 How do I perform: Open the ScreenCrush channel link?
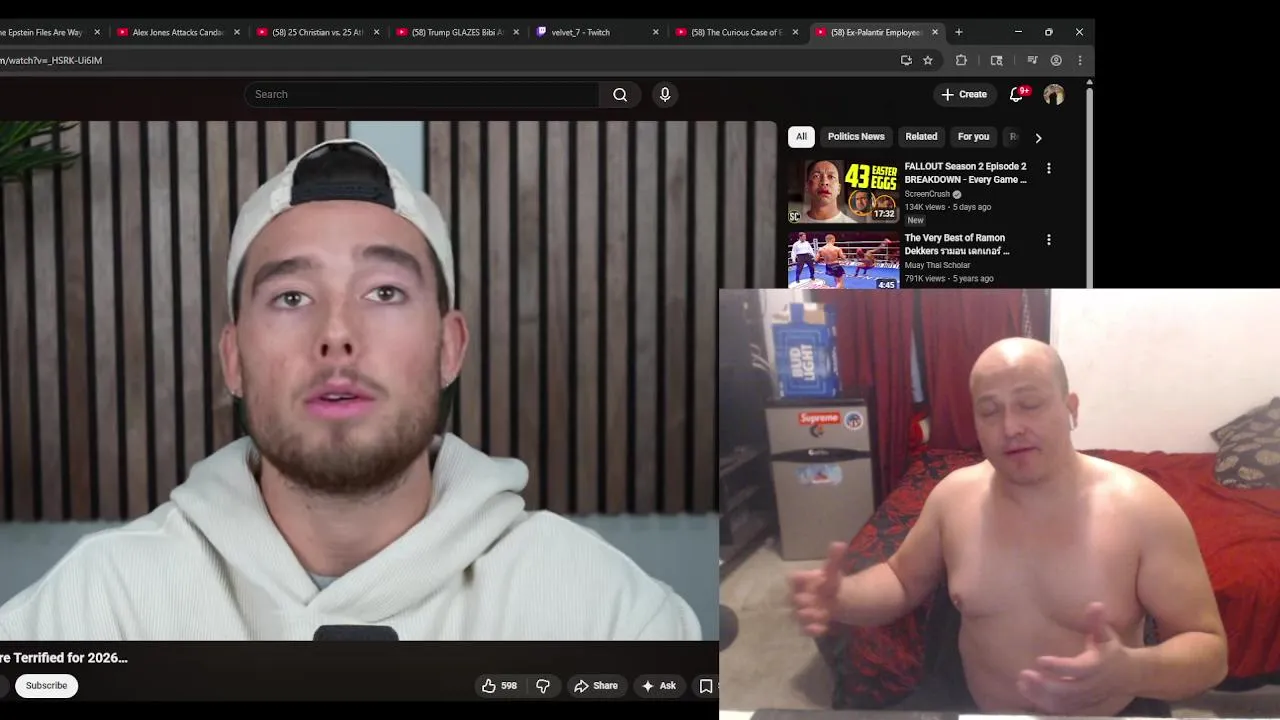pos(927,194)
